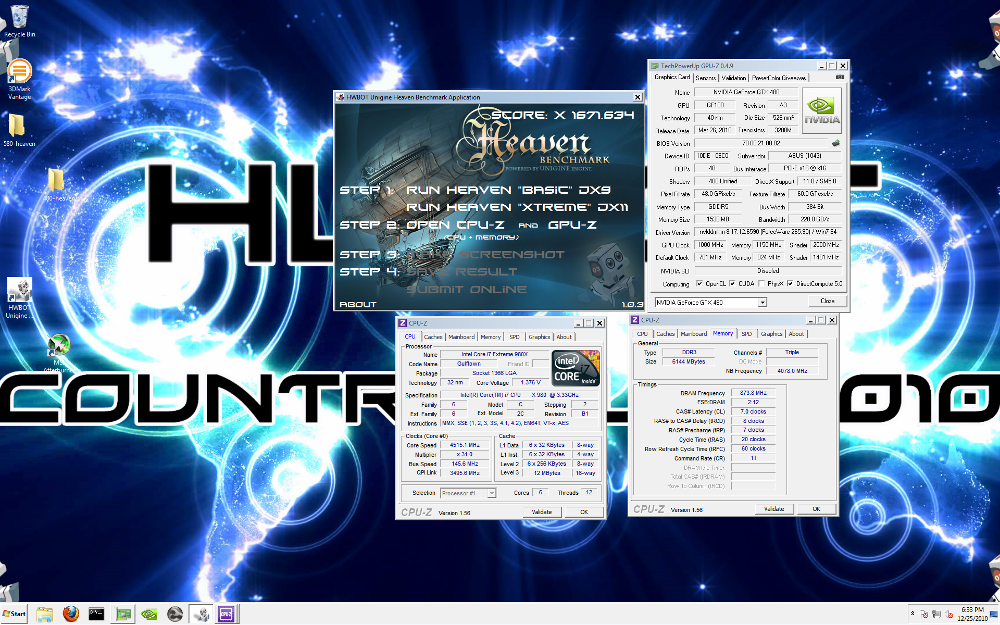Click the Intel Core i7 logo in CPU-Z
Image resolution: width=1000 pixels, height=625 pixels.
point(575,367)
